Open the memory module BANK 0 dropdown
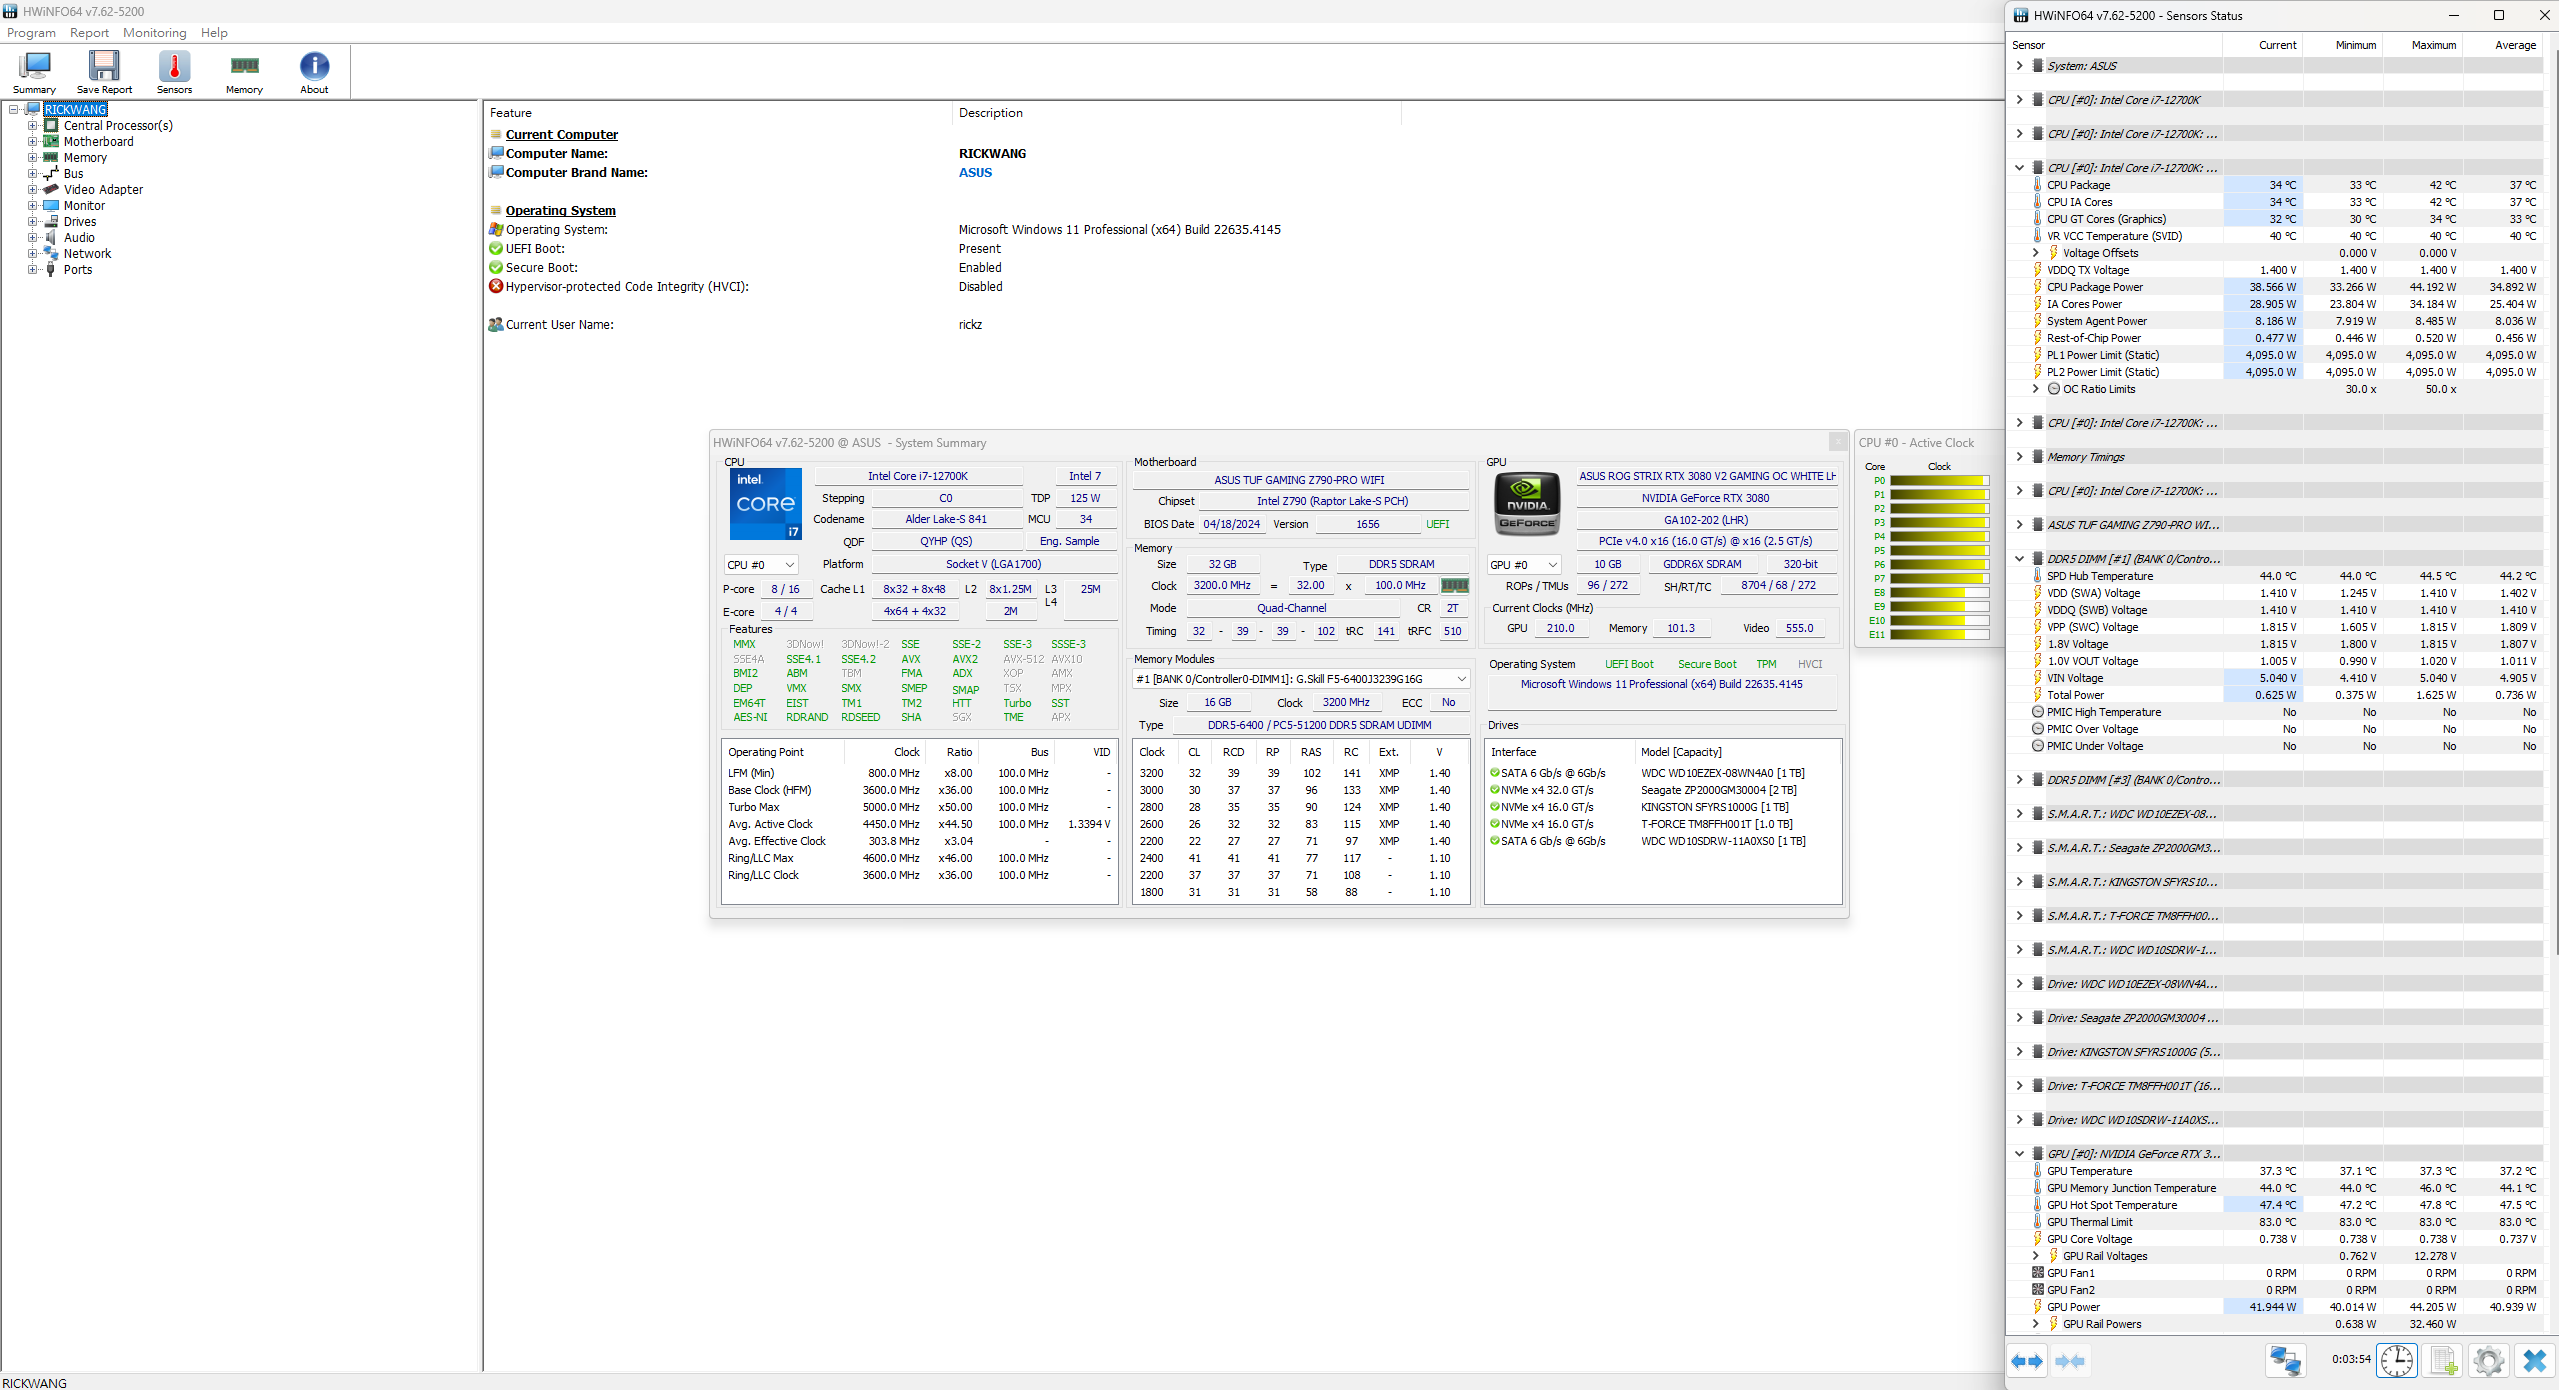The height and width of the screenshot is (1390, 2559). click(x=1301, y=679)
